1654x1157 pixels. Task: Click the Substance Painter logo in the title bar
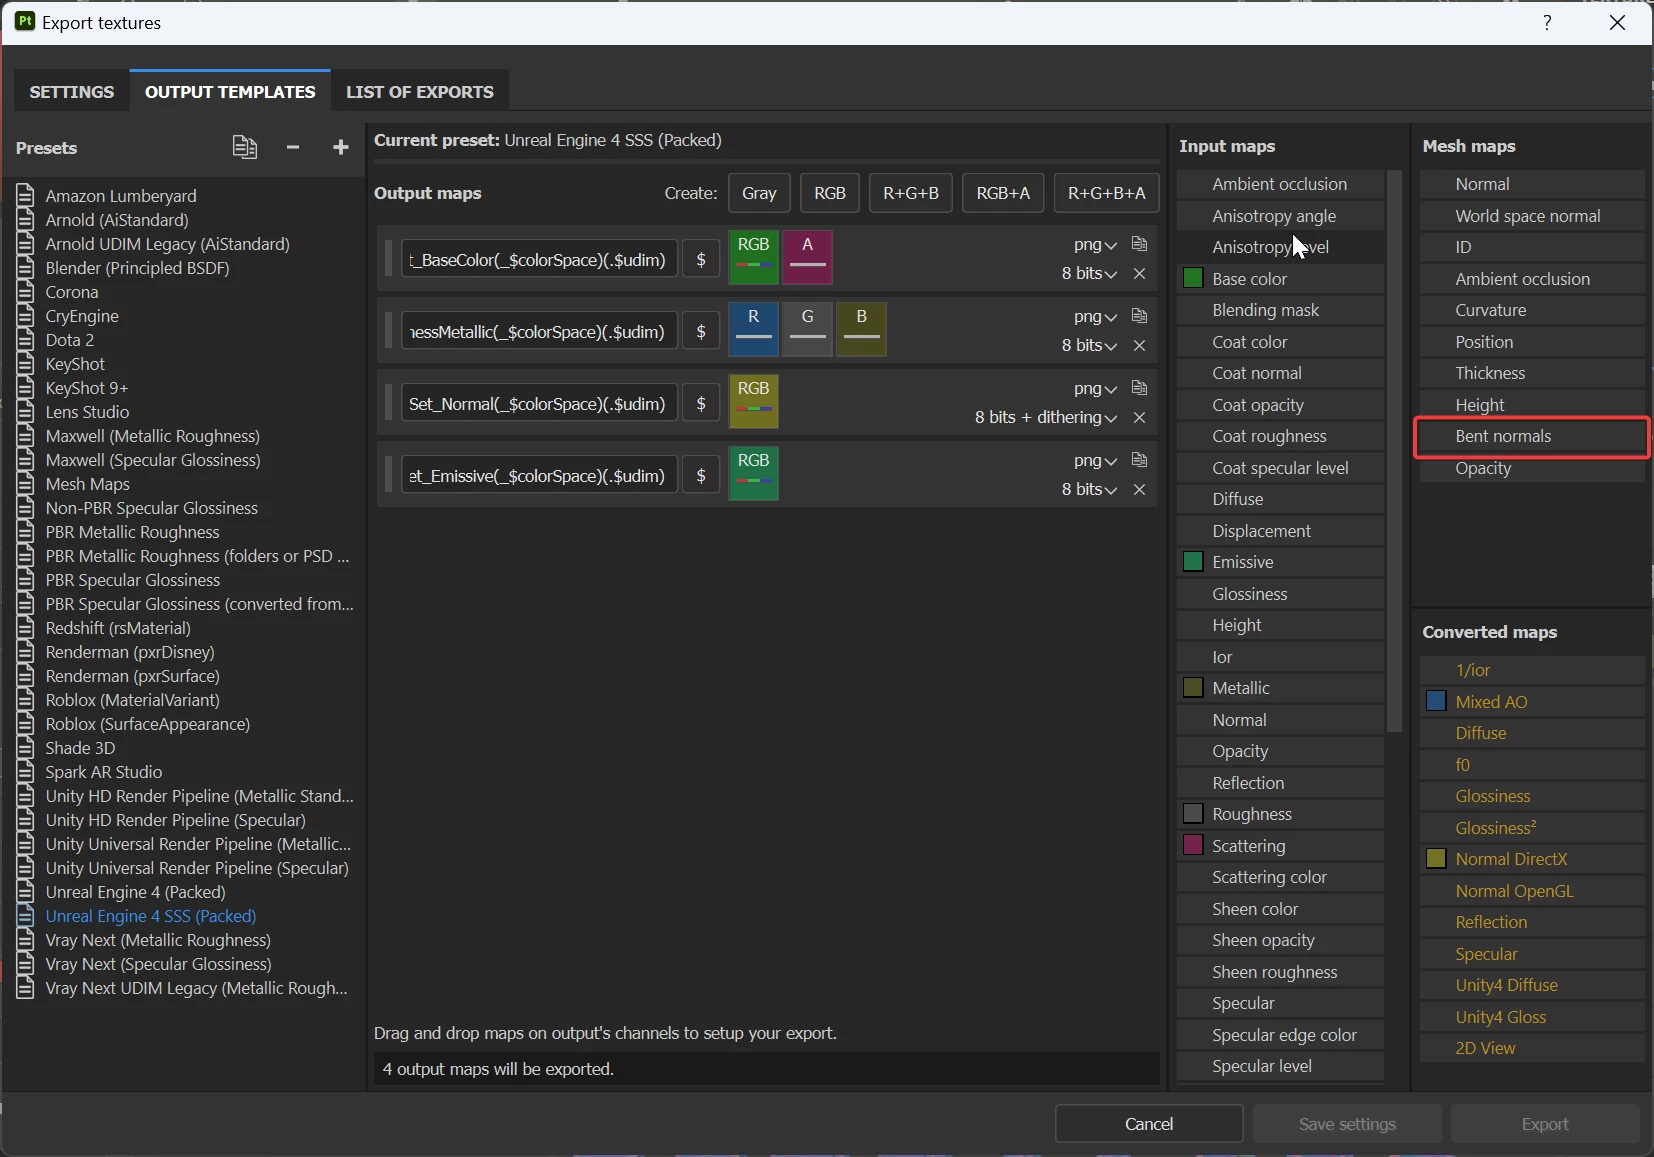25,21
